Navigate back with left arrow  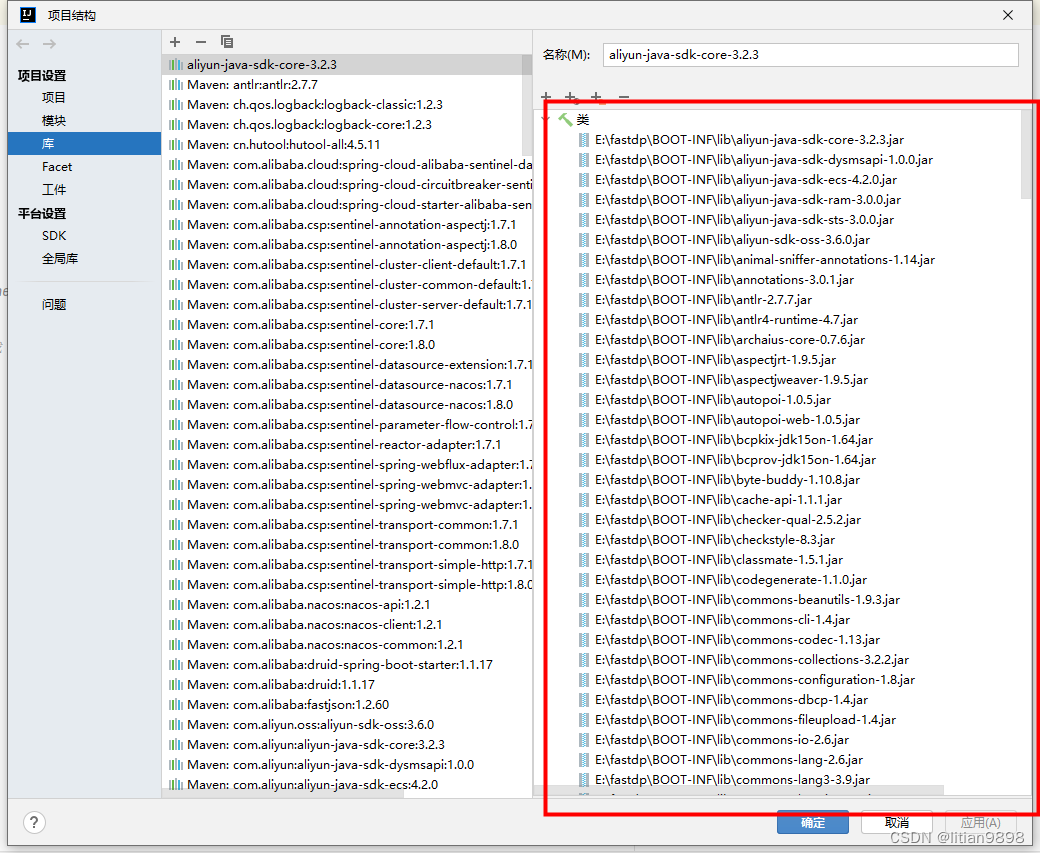tap(23, 44)
